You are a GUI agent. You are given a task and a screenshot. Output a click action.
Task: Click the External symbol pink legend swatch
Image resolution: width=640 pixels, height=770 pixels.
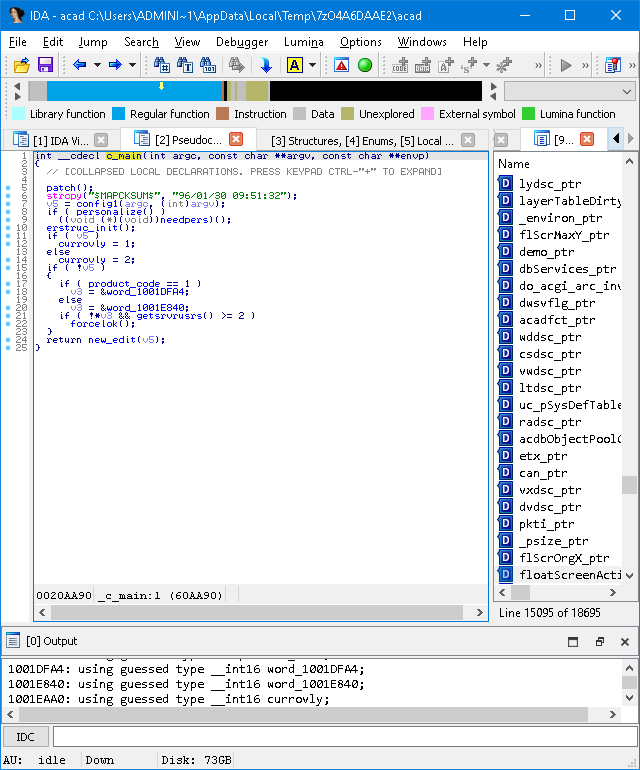point(427,114)
